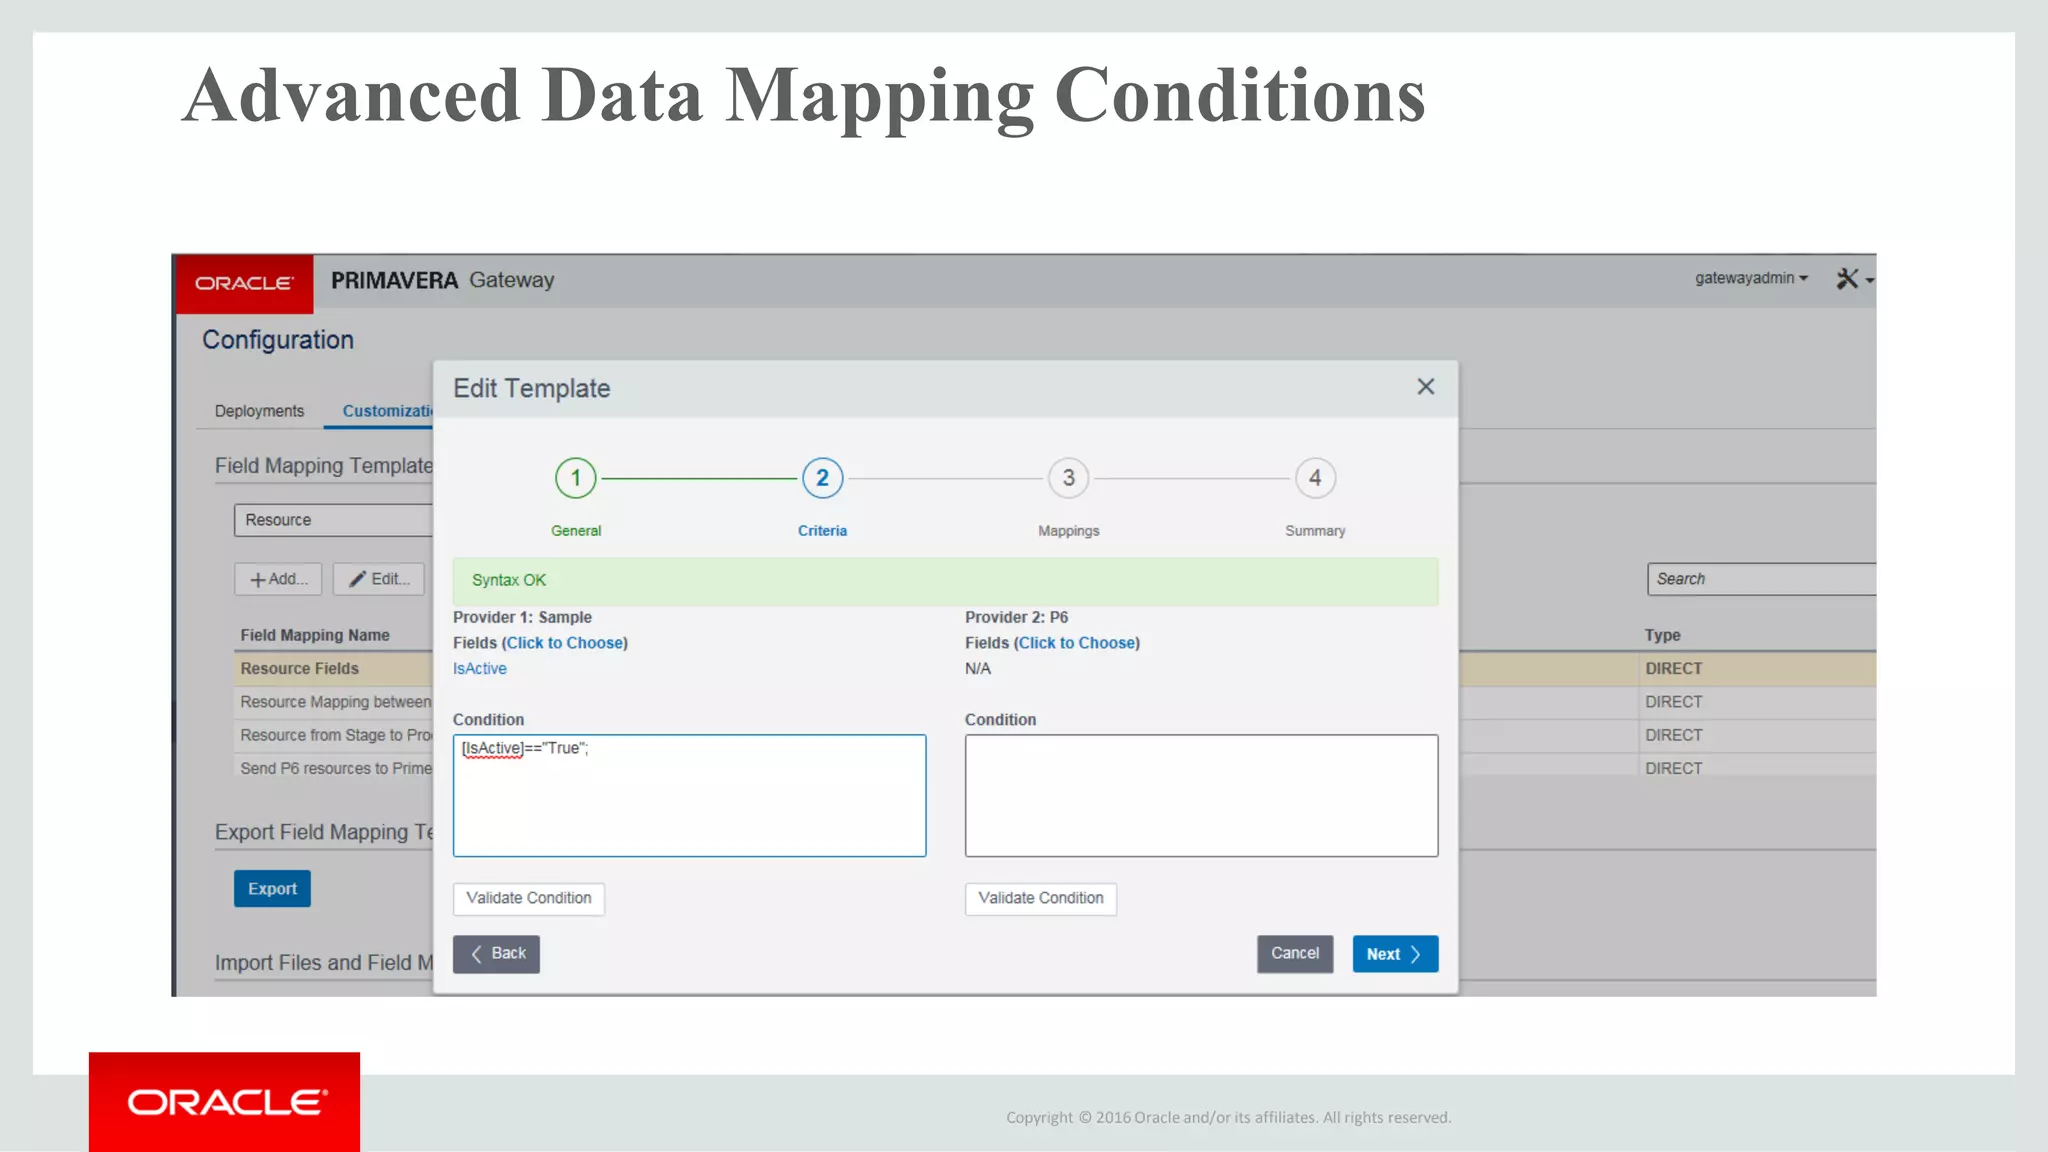
Task: Select Resource Mapping between row
Action: click(335, 702)
